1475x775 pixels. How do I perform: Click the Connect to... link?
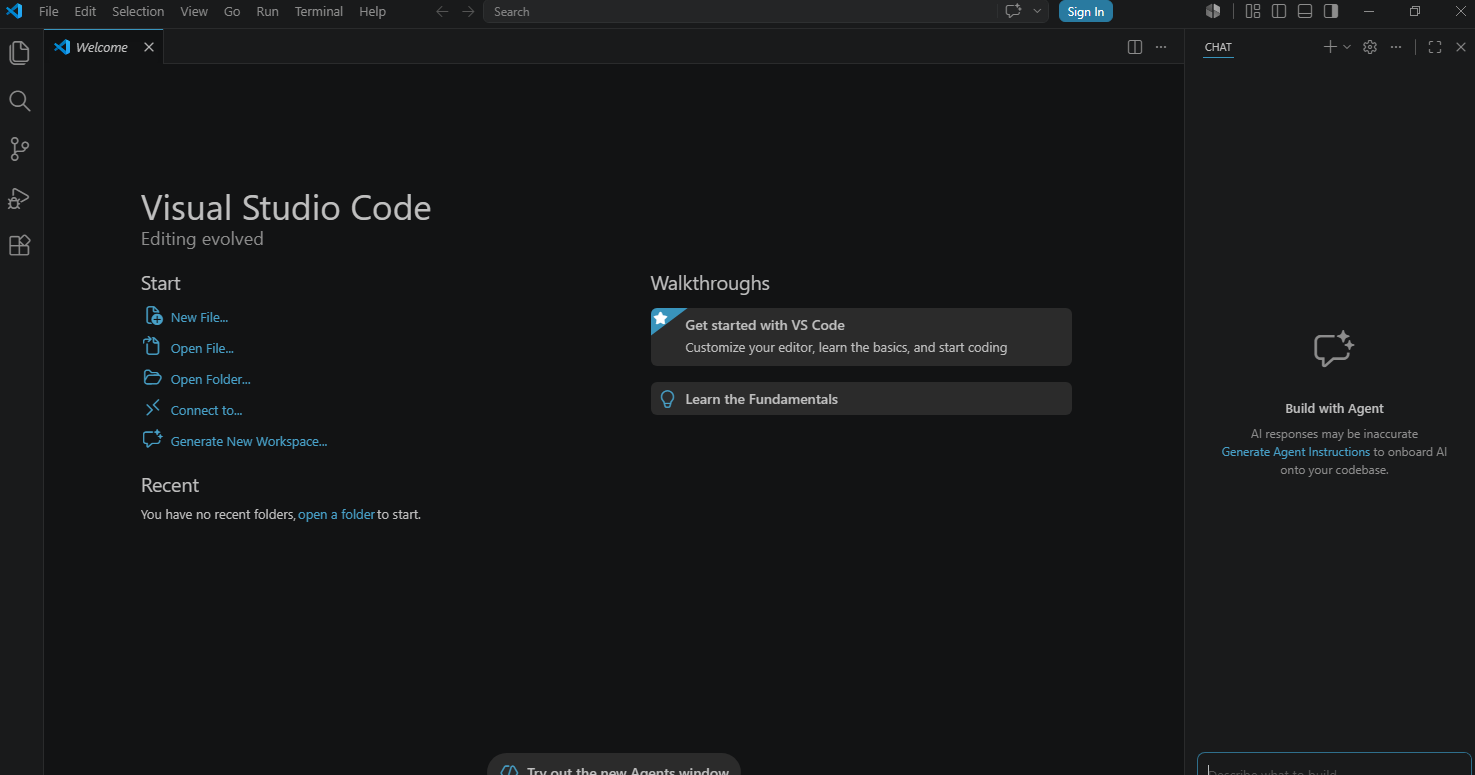[207, 410]
